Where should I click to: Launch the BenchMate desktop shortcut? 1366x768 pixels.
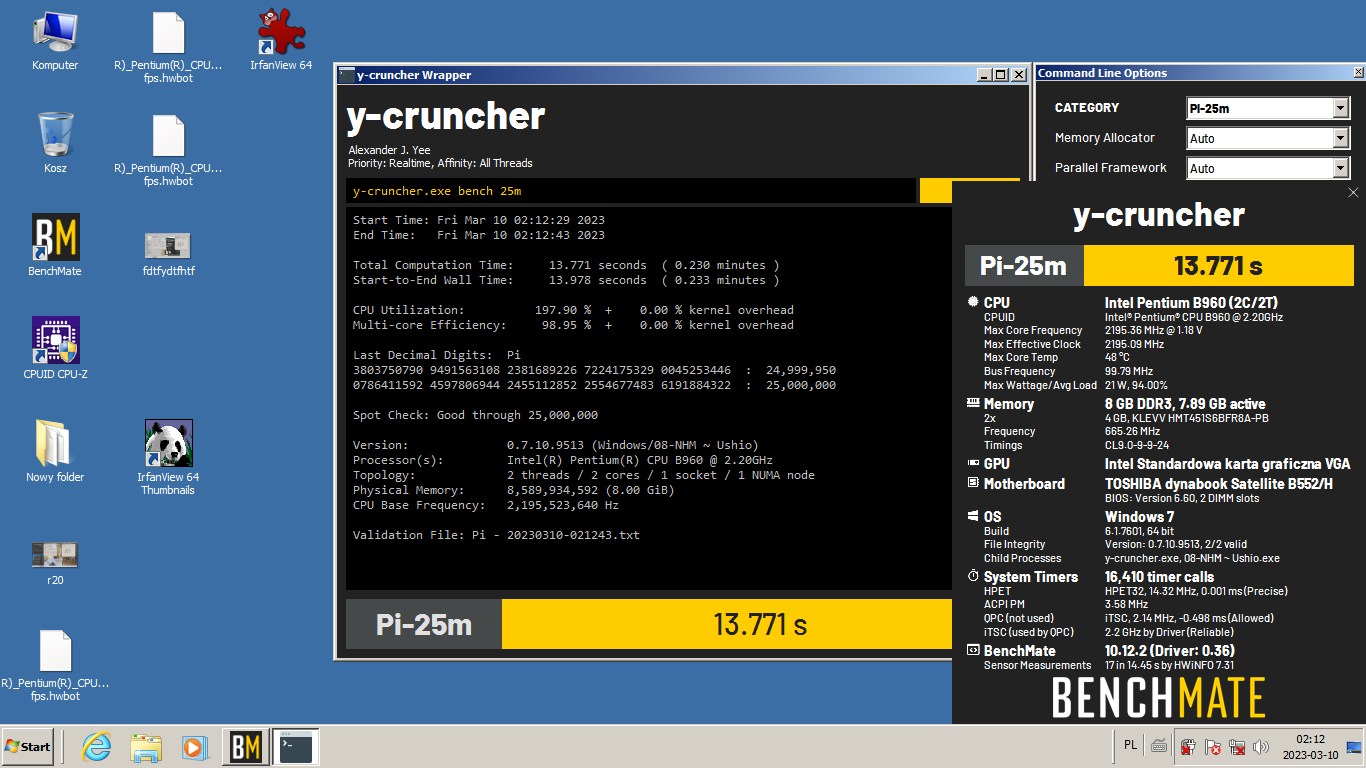point(55,245)
